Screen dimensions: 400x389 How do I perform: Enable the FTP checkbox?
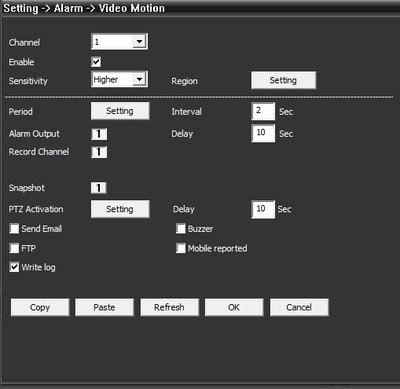pyautogui.click(x=14, y=248)
